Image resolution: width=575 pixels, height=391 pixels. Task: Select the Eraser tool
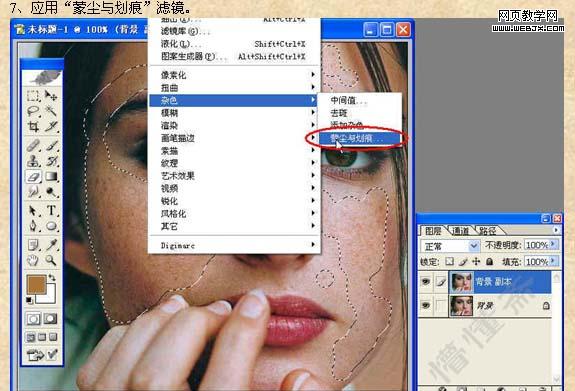coord(33,176)
